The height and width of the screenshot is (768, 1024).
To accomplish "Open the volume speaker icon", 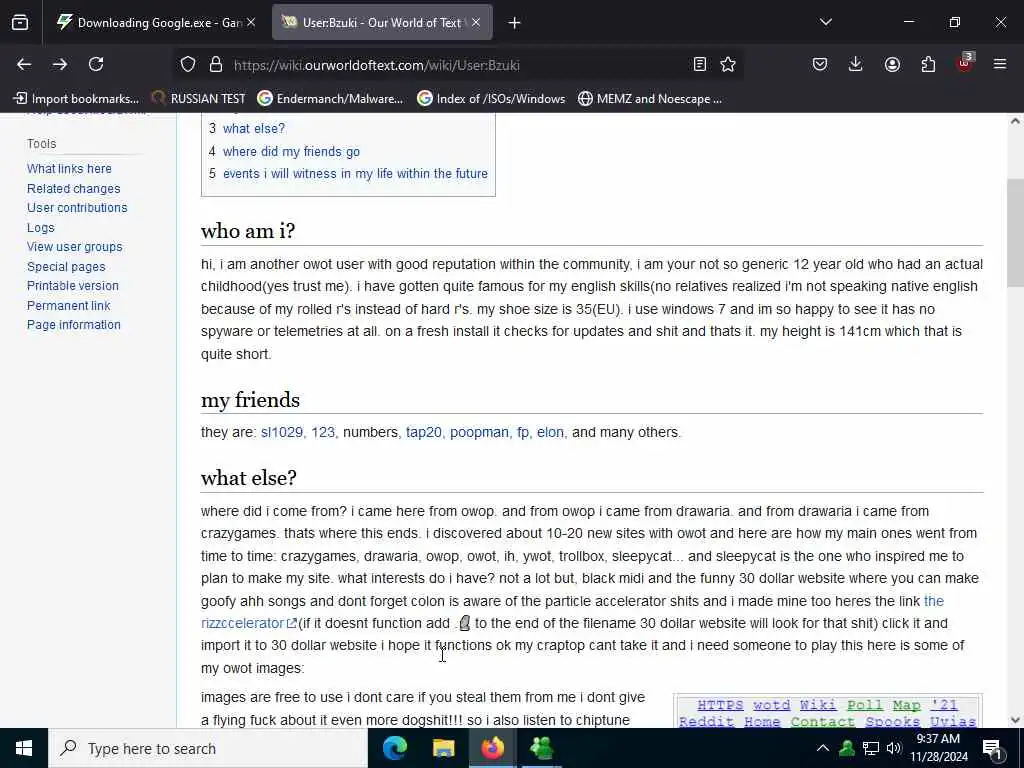I will pyautogui.click(x=894, y=748).
